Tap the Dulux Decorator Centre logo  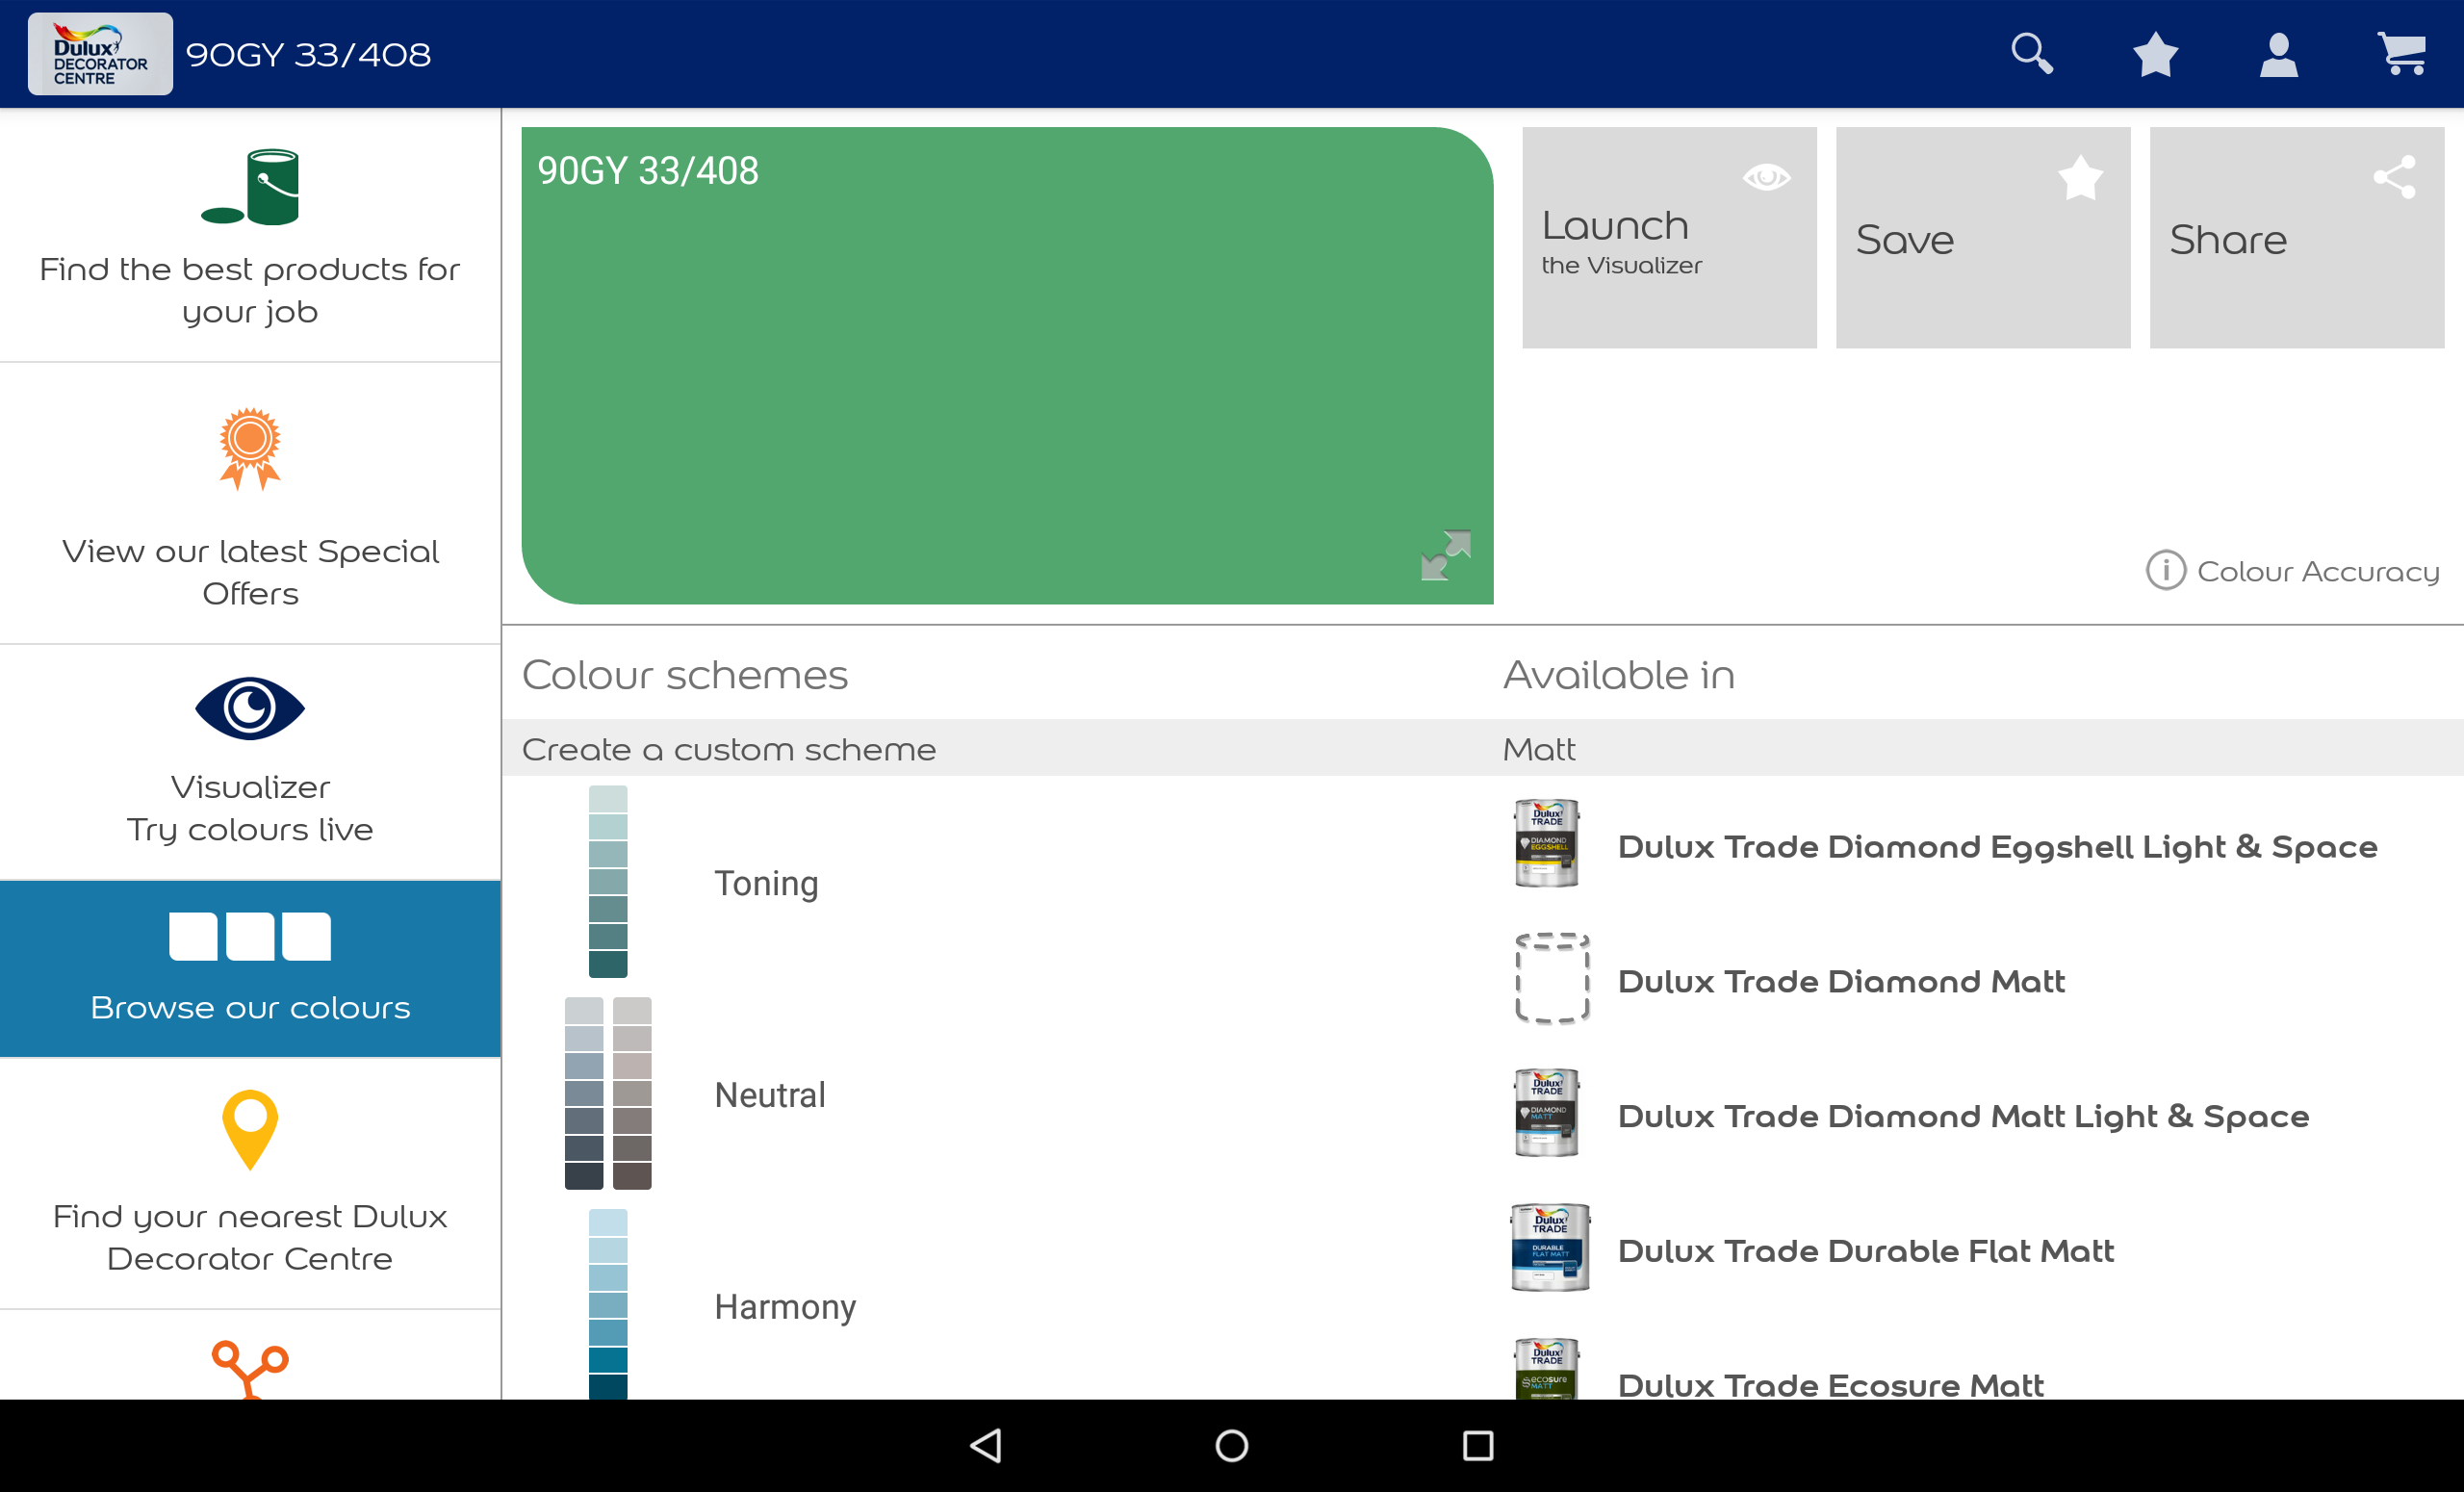coord(100,54)
